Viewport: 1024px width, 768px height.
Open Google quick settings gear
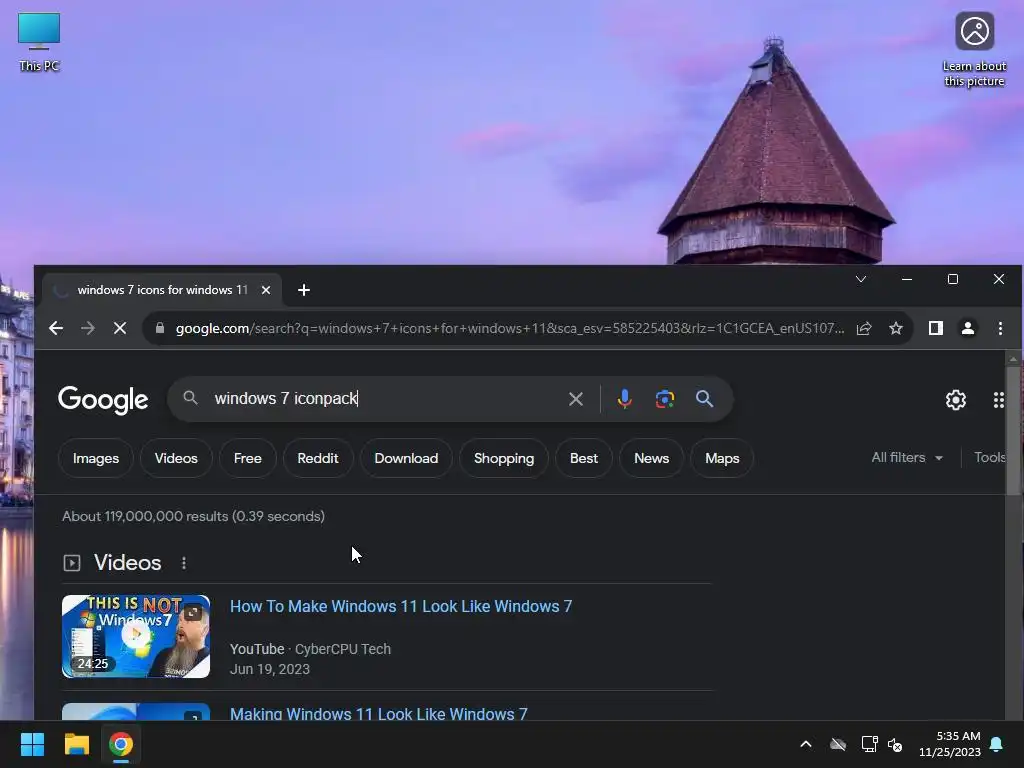point(955,400)
